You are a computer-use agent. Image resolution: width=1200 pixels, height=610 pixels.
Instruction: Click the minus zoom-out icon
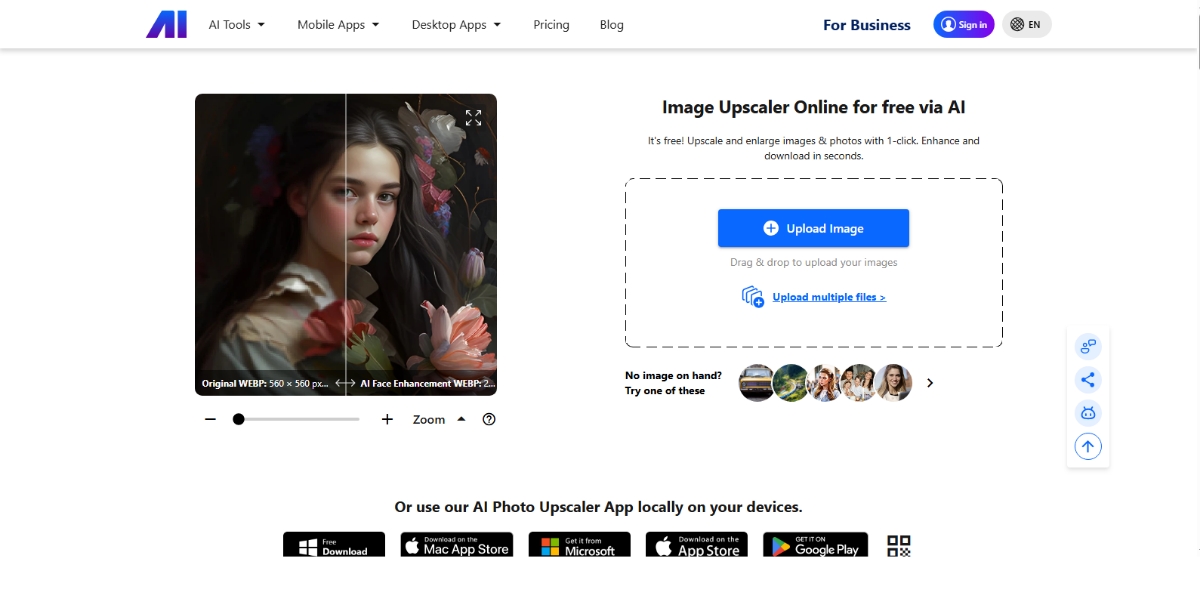coord(210,419)
